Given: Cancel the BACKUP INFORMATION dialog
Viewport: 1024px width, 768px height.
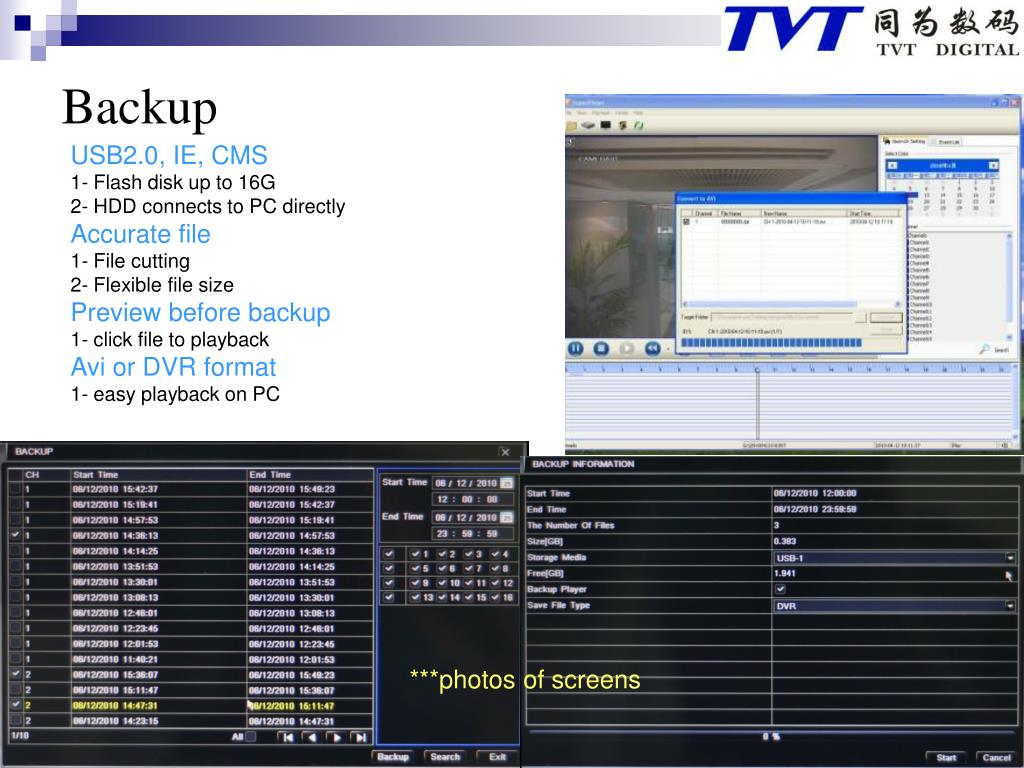Looking at the screenshot, I should (x=996, y=758).
